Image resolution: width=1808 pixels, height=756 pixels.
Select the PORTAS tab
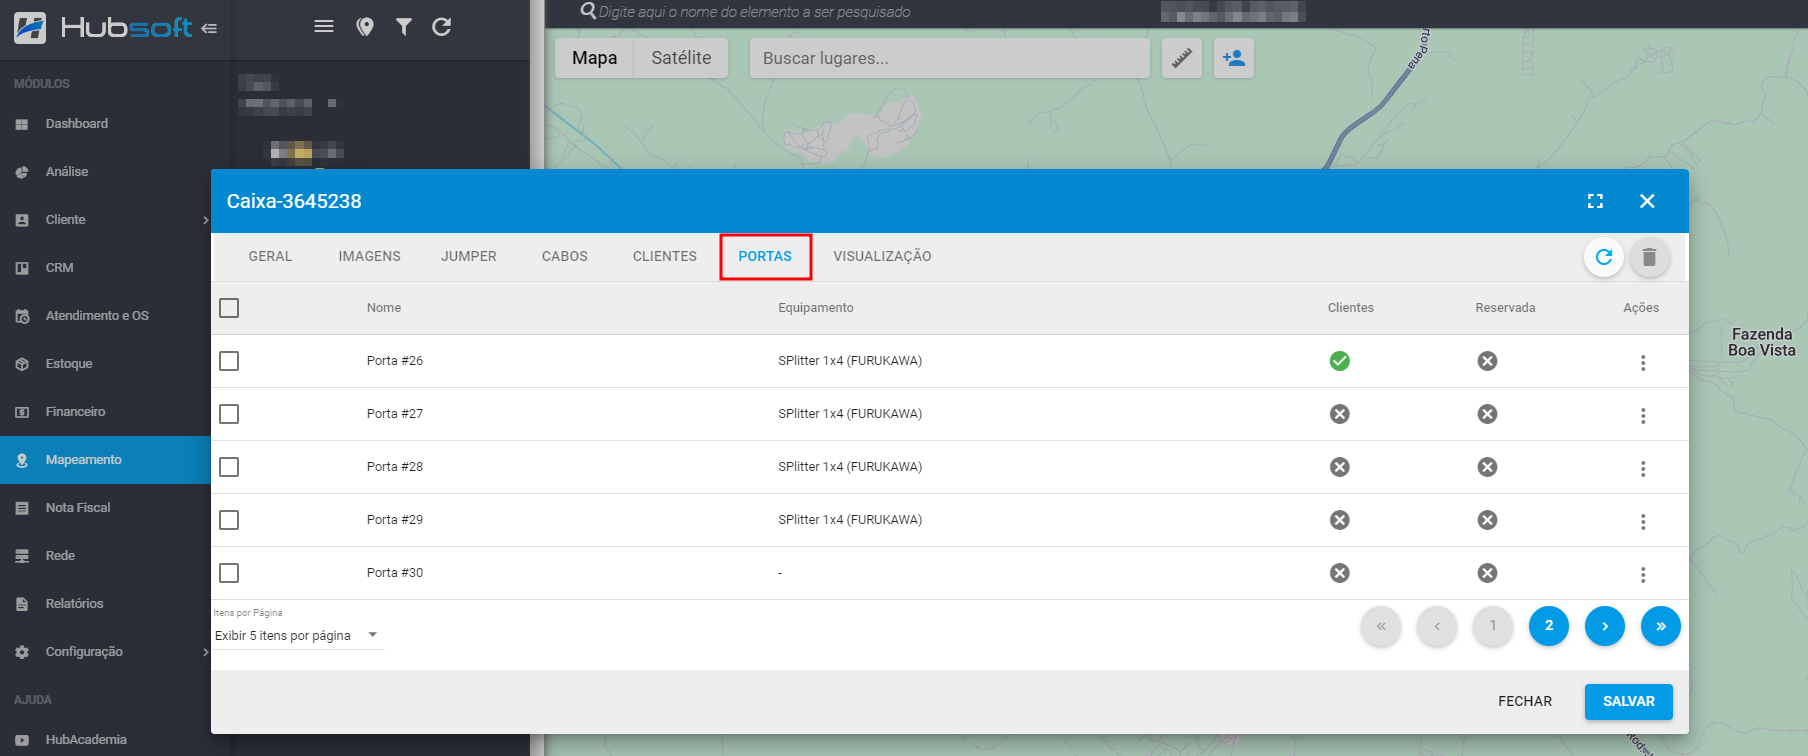point(765,257)
